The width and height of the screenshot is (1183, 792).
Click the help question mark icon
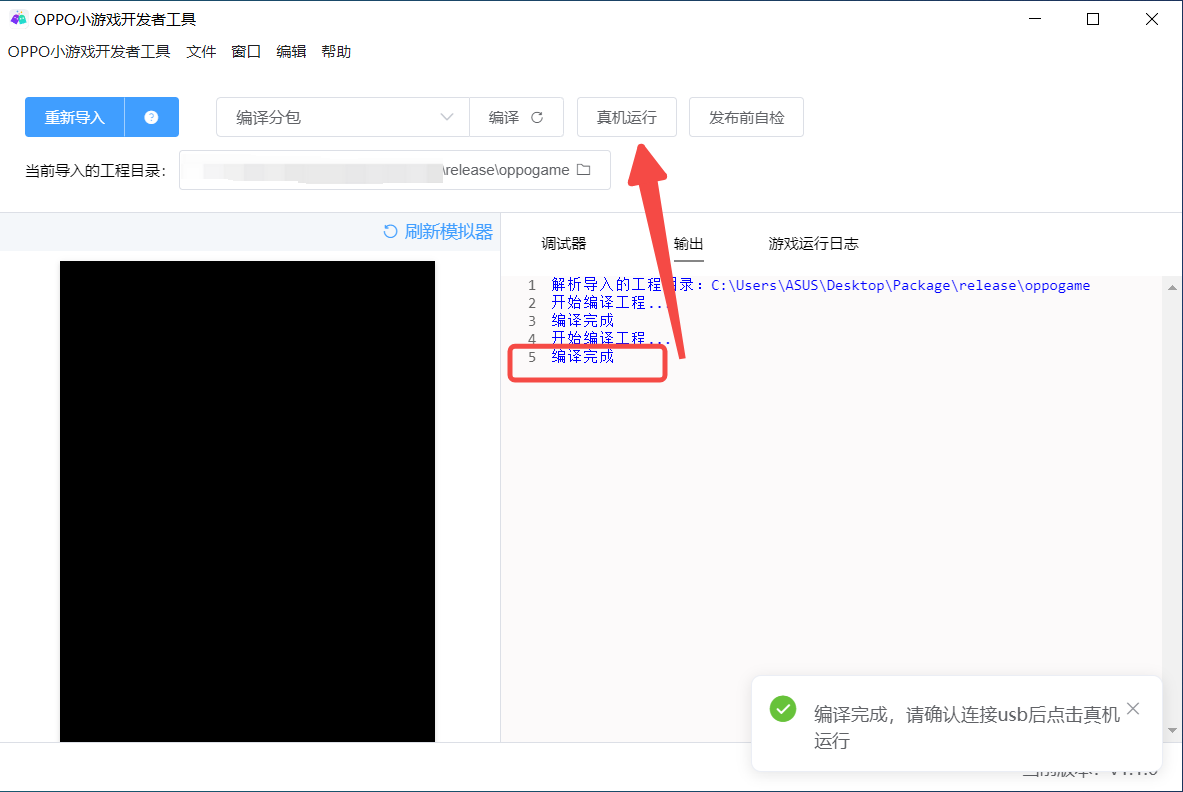(151, 117)
